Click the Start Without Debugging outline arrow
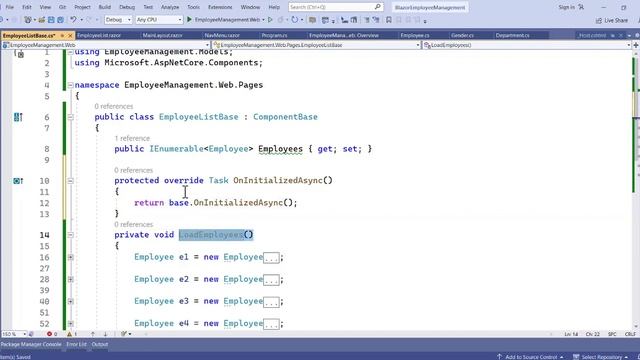The width and height of the screenshot is (640, 360). point(270,20)
